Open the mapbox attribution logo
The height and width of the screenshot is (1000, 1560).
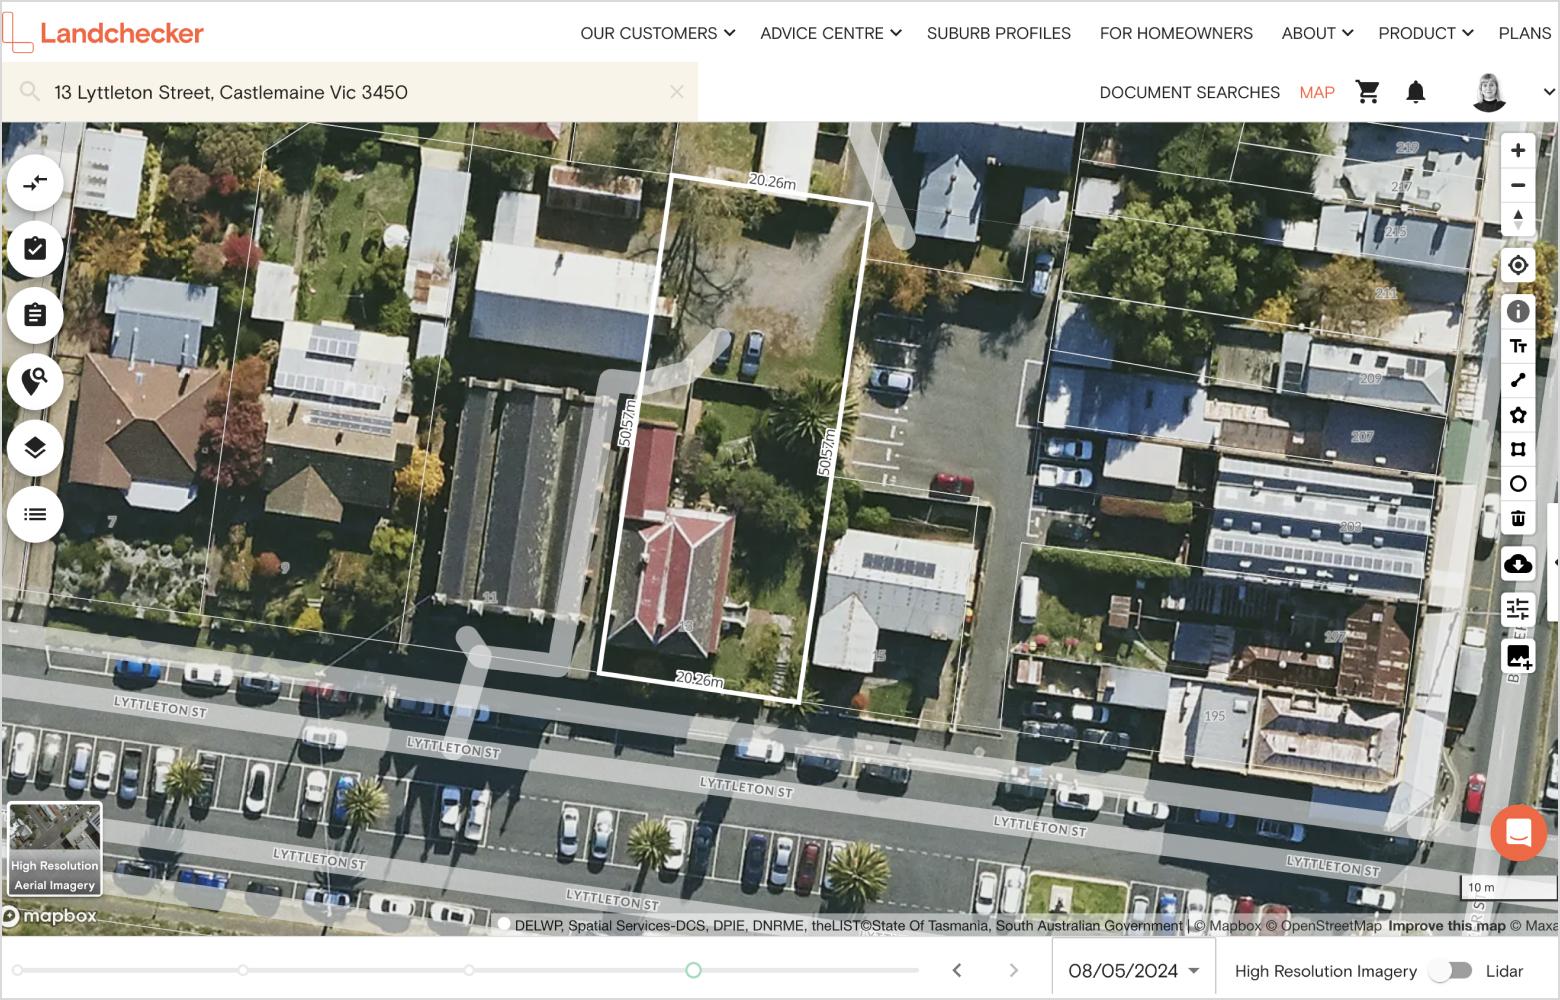(x=50, y=915)
